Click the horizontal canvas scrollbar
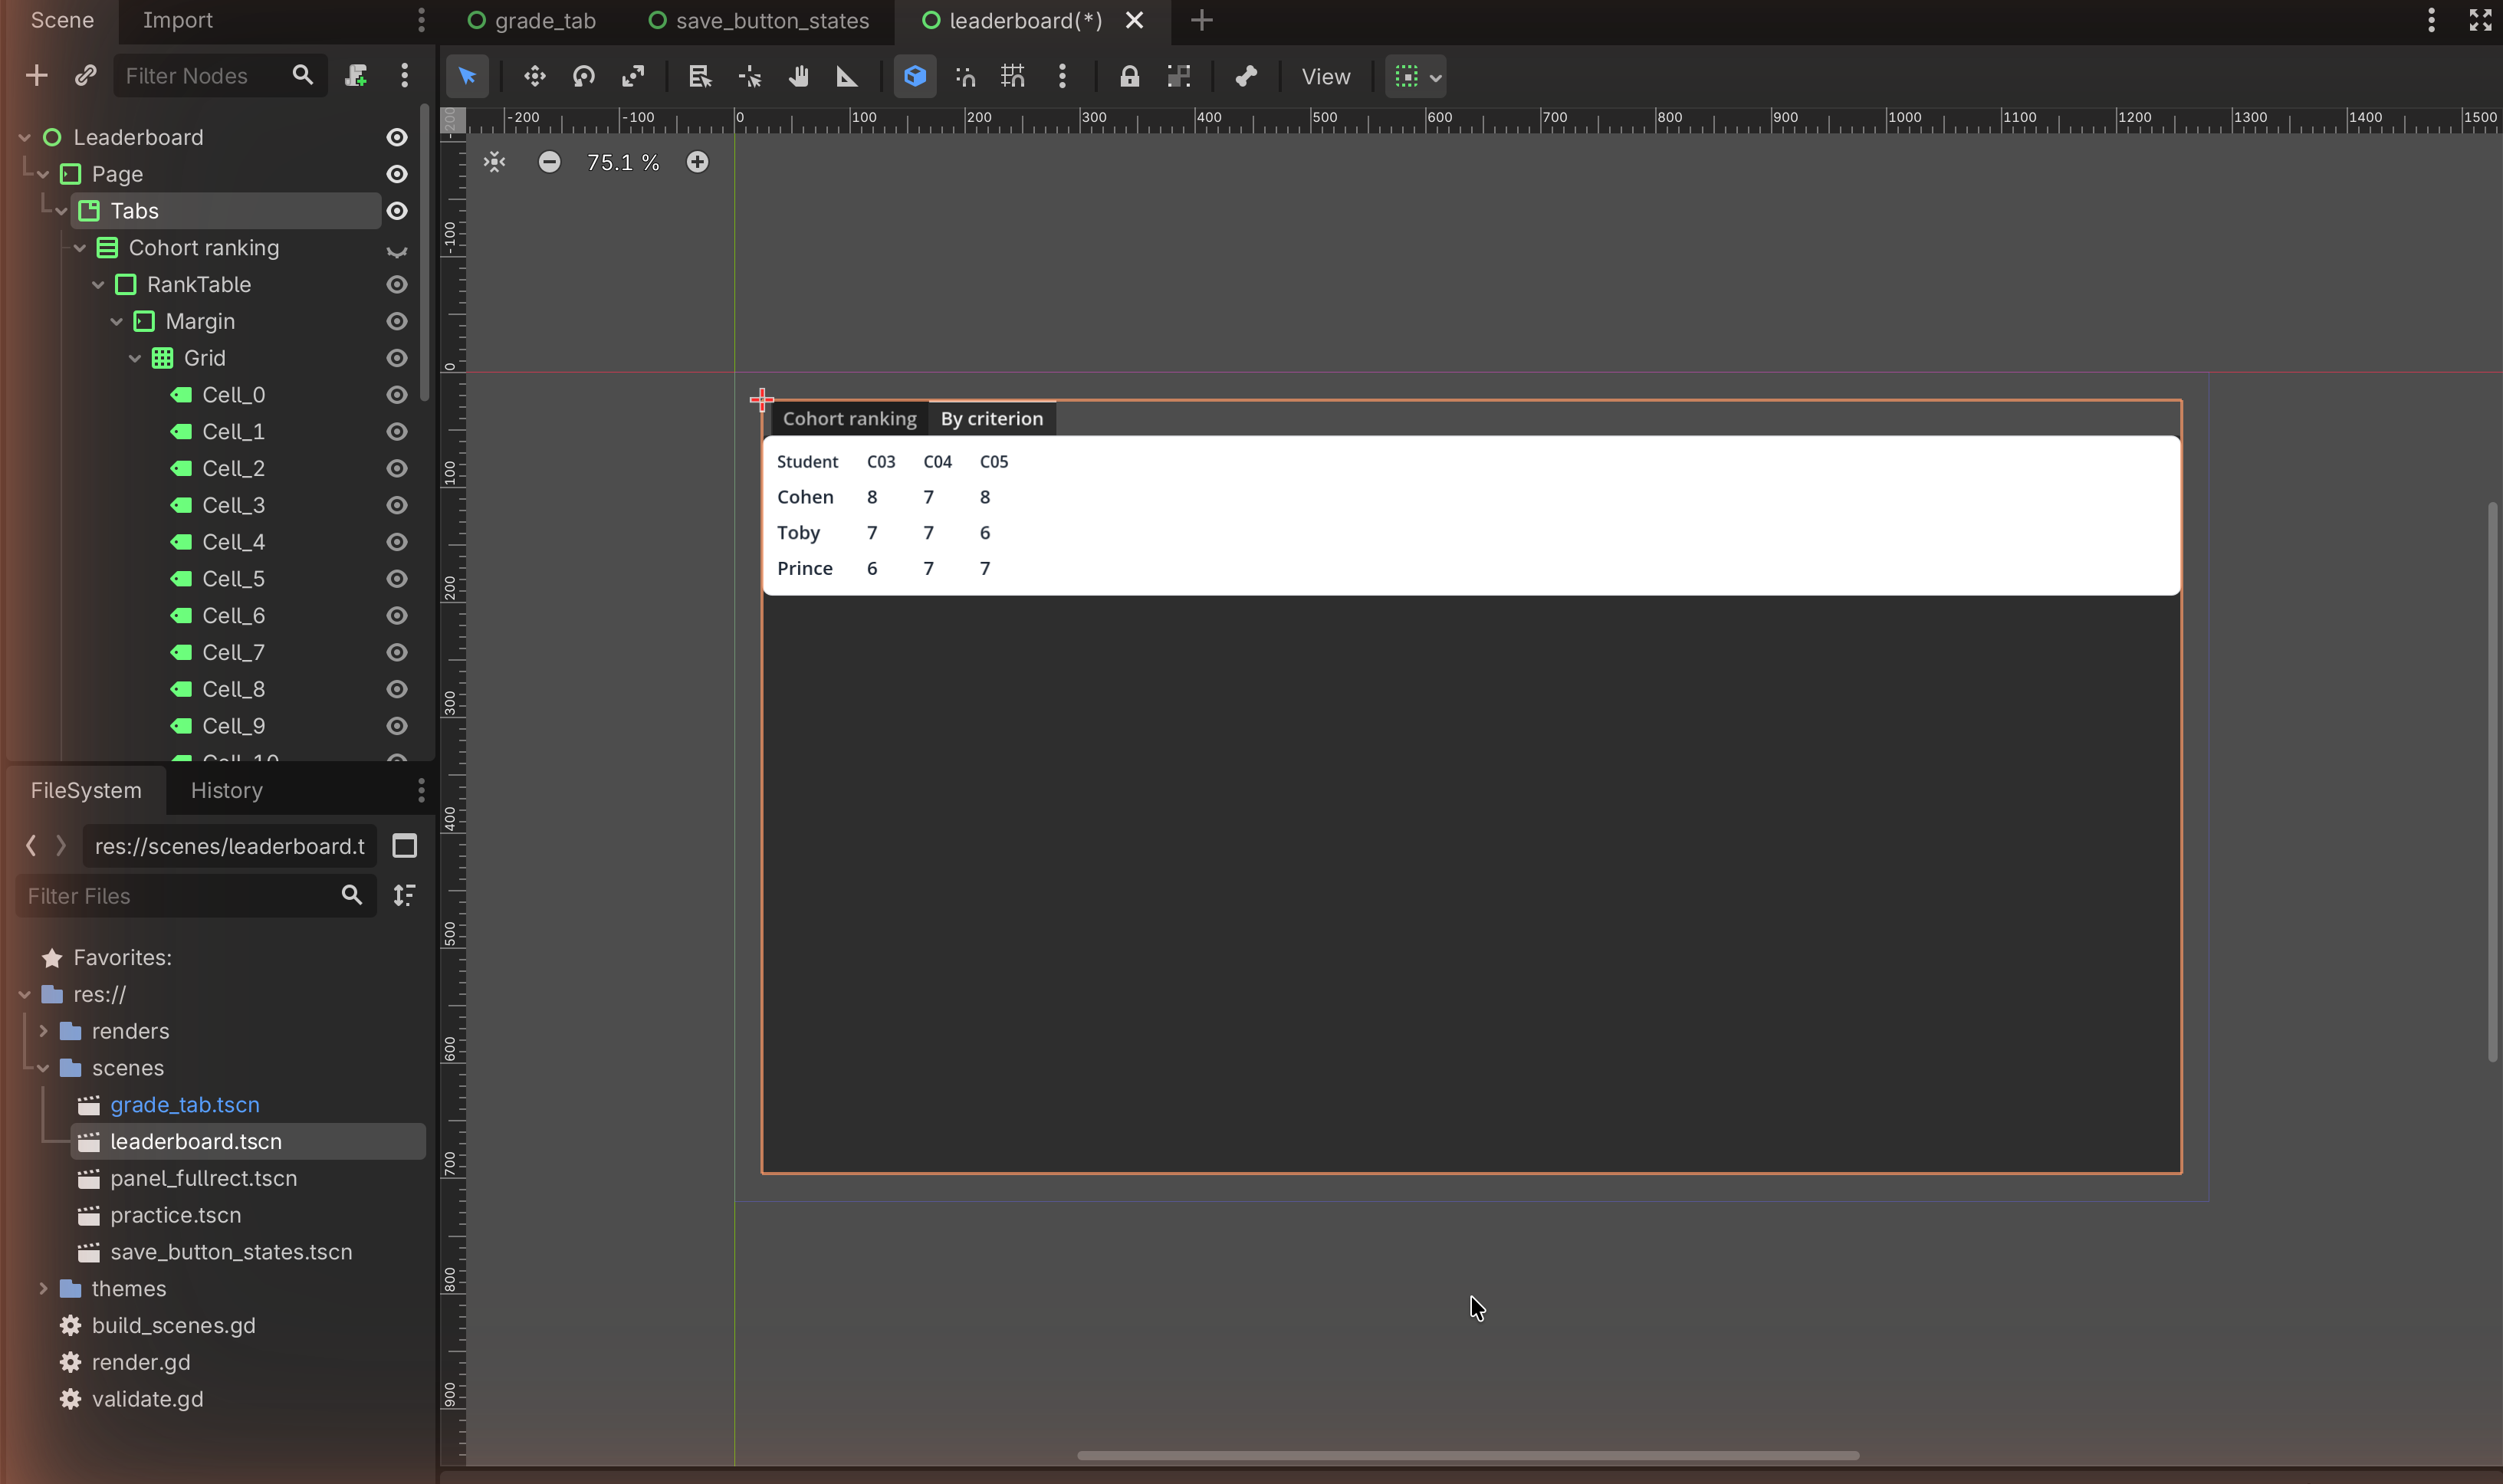 [1468, 1455]
